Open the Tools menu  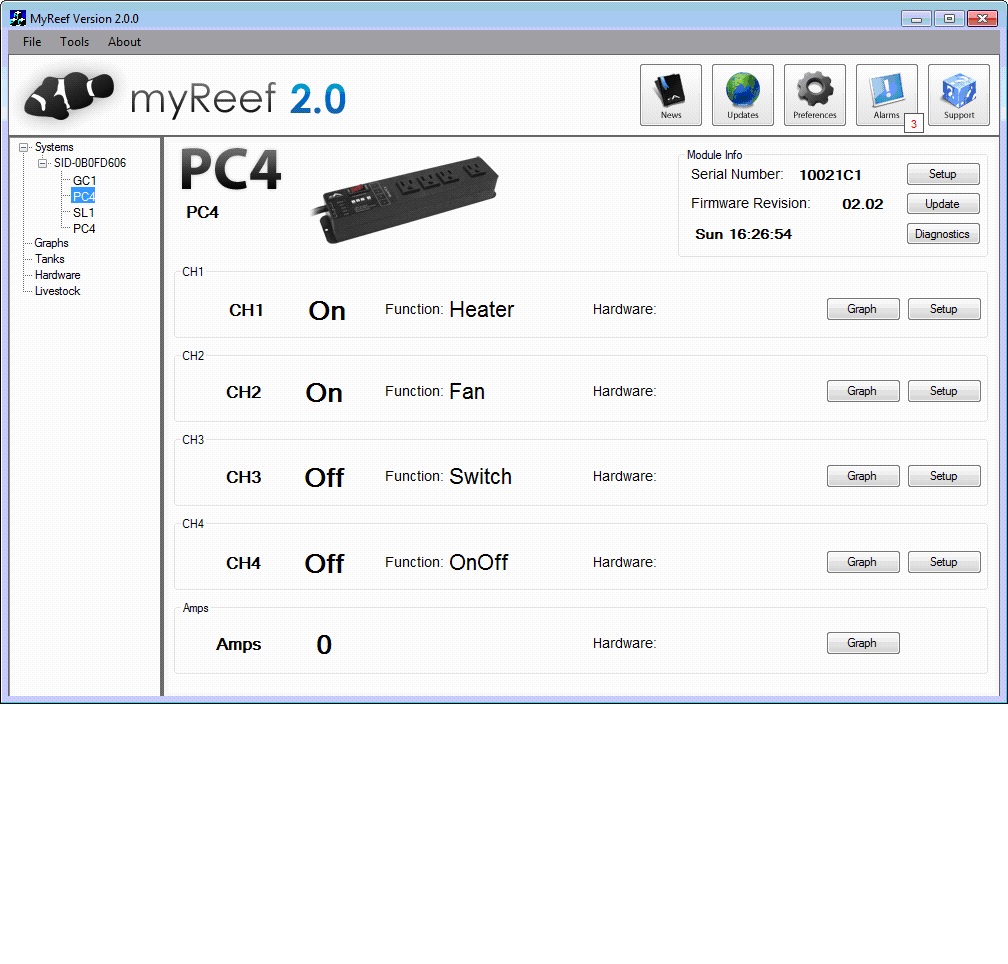(x=74, y=42)
